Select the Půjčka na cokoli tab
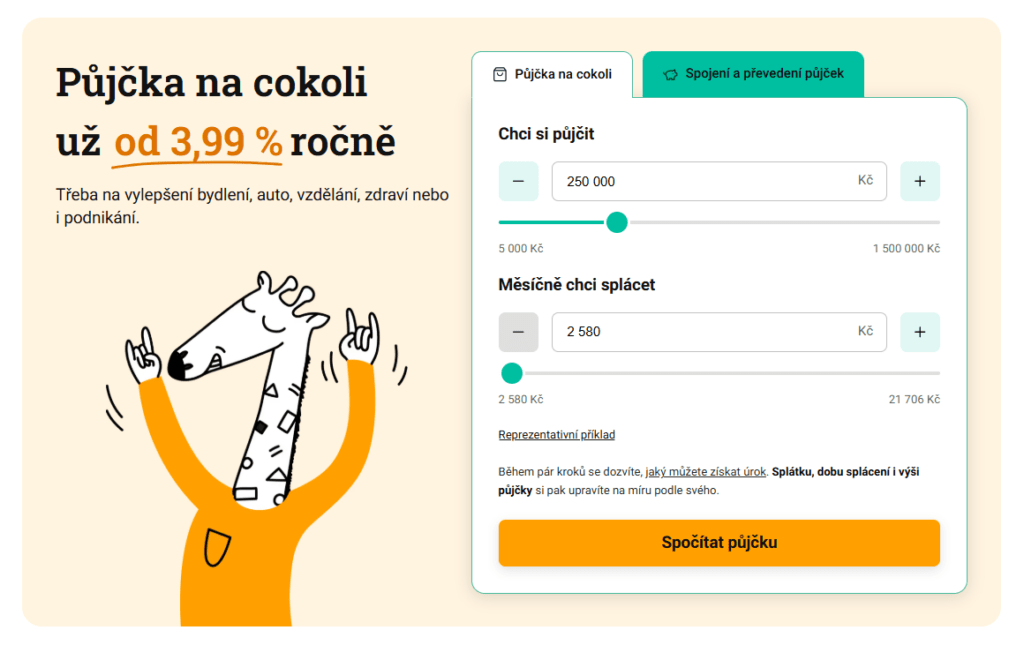 coord(553,72)
